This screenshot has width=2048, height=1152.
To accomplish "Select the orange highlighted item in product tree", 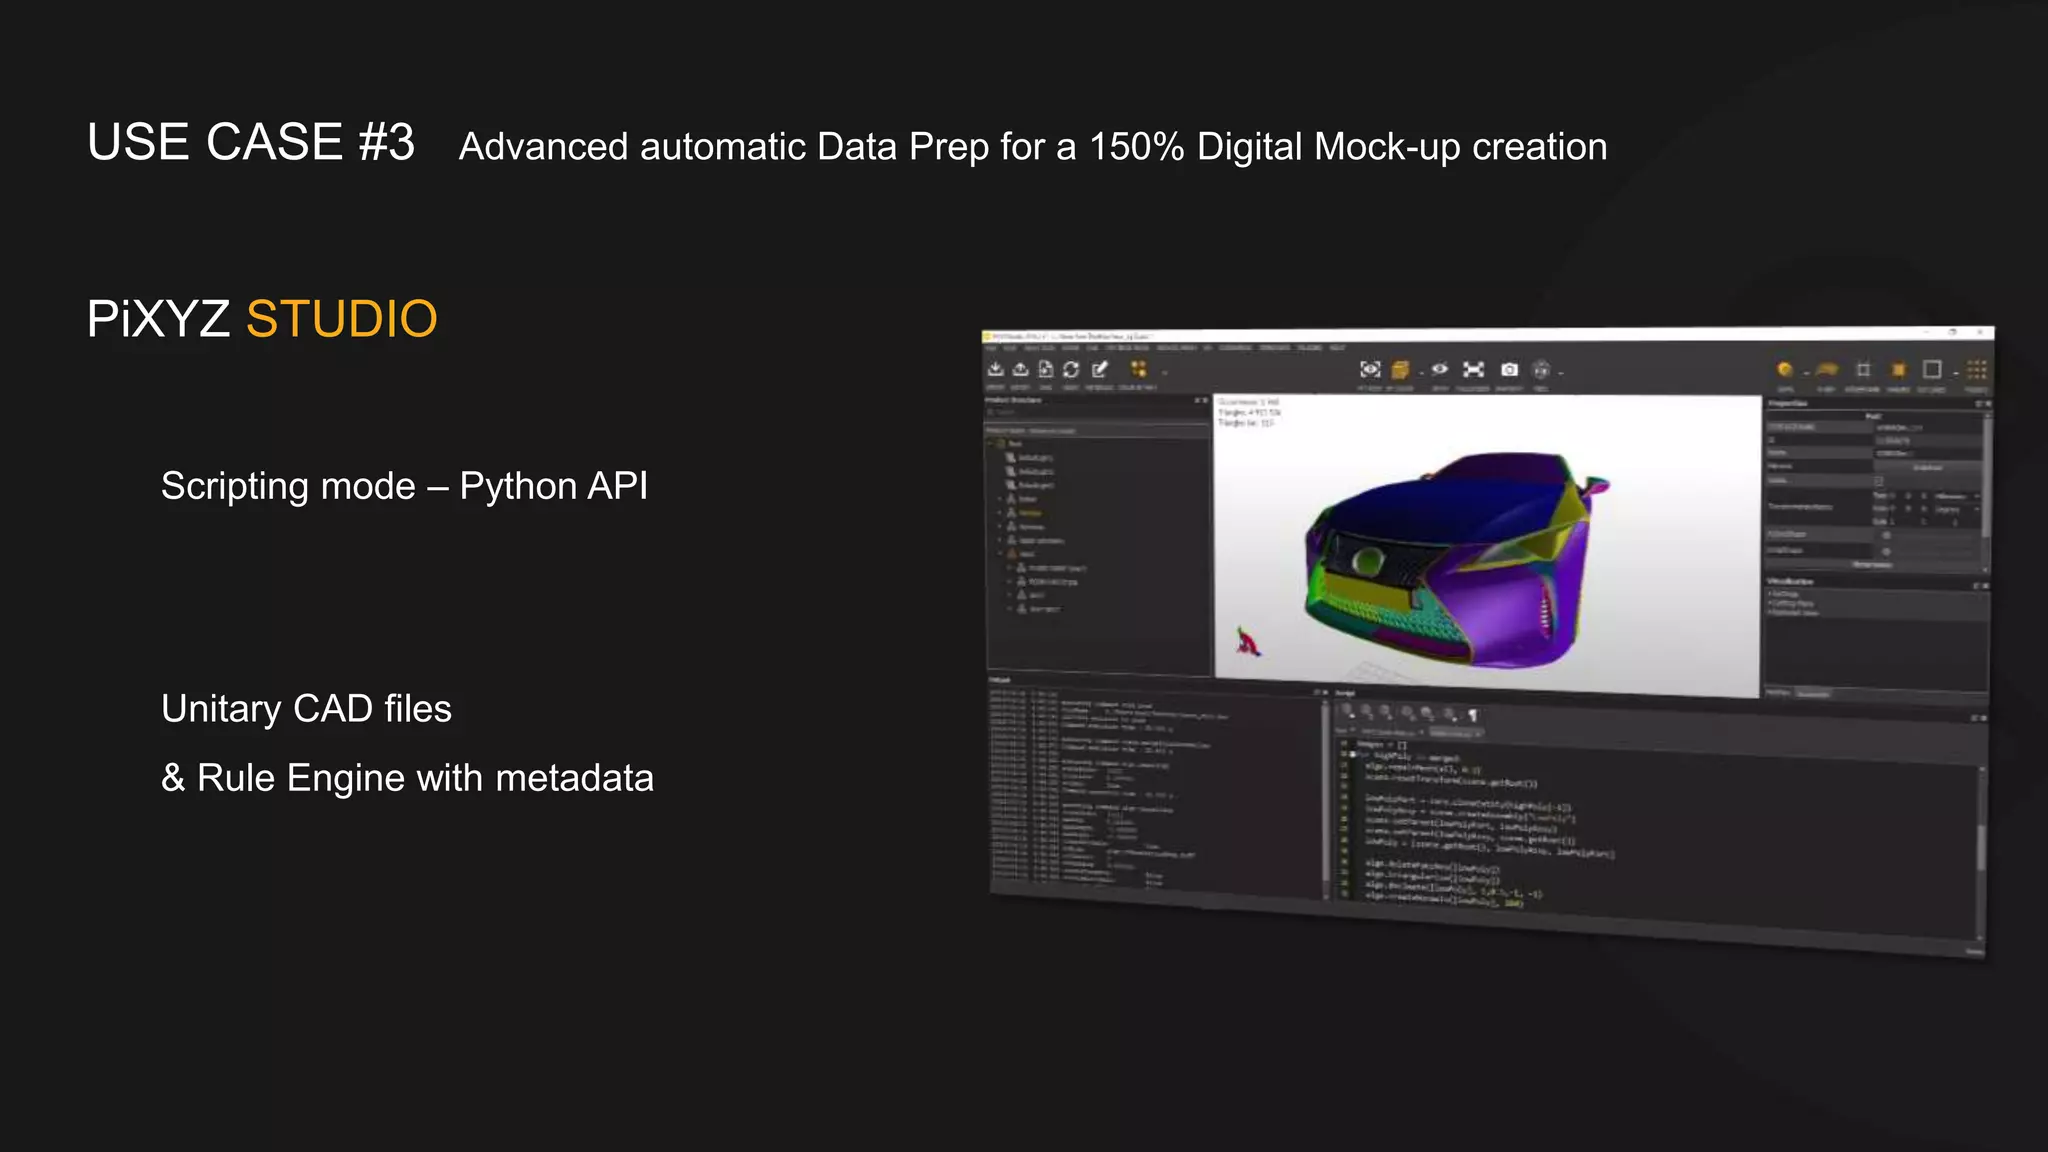I will point(1030,513).
